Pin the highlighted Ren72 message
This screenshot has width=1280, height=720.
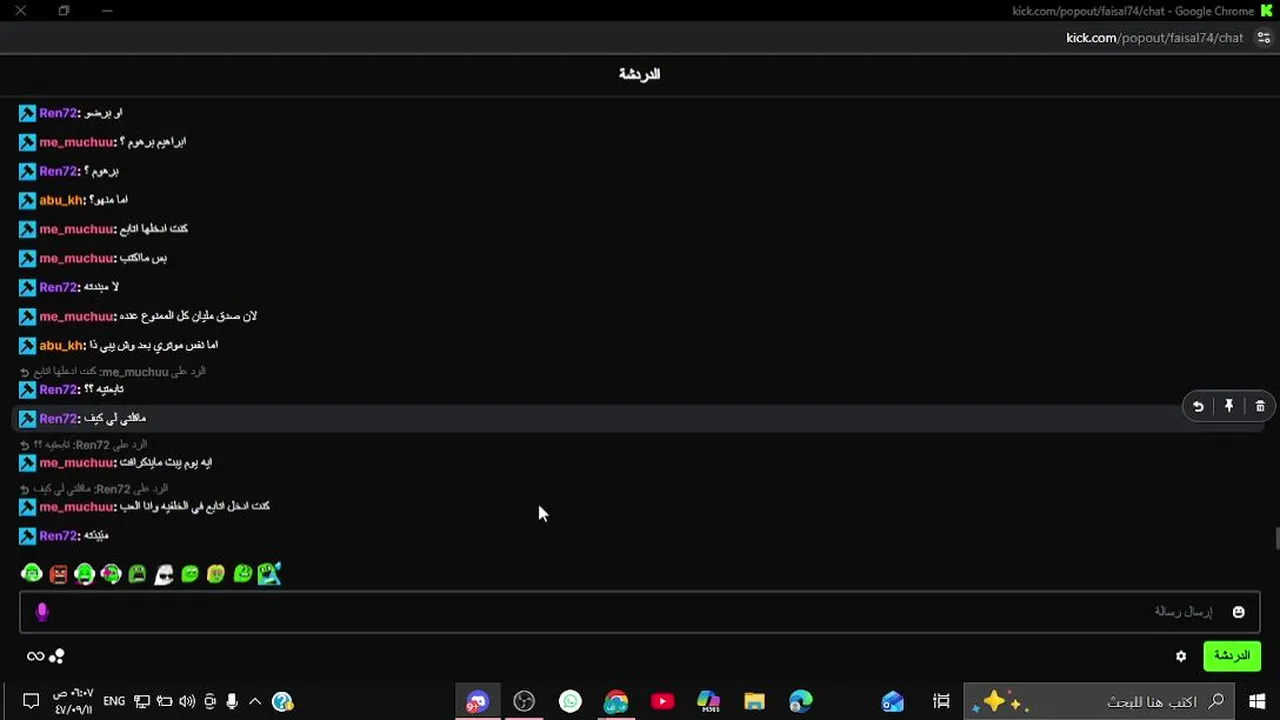tap(1229, 406)
